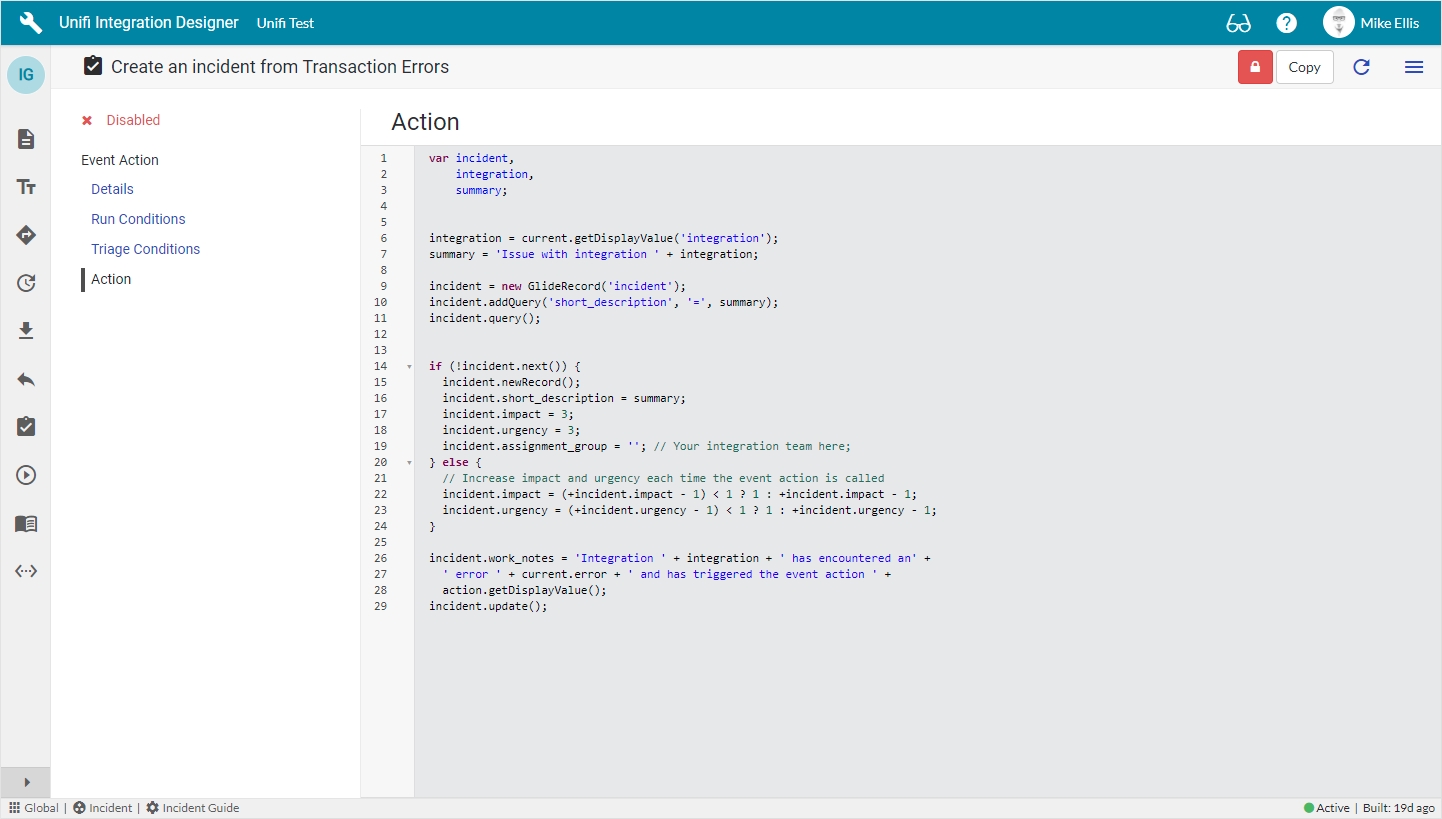Open the reply arrow icon in sidebar
Screen dimensions: 1442x819
[x=26, y=379]
